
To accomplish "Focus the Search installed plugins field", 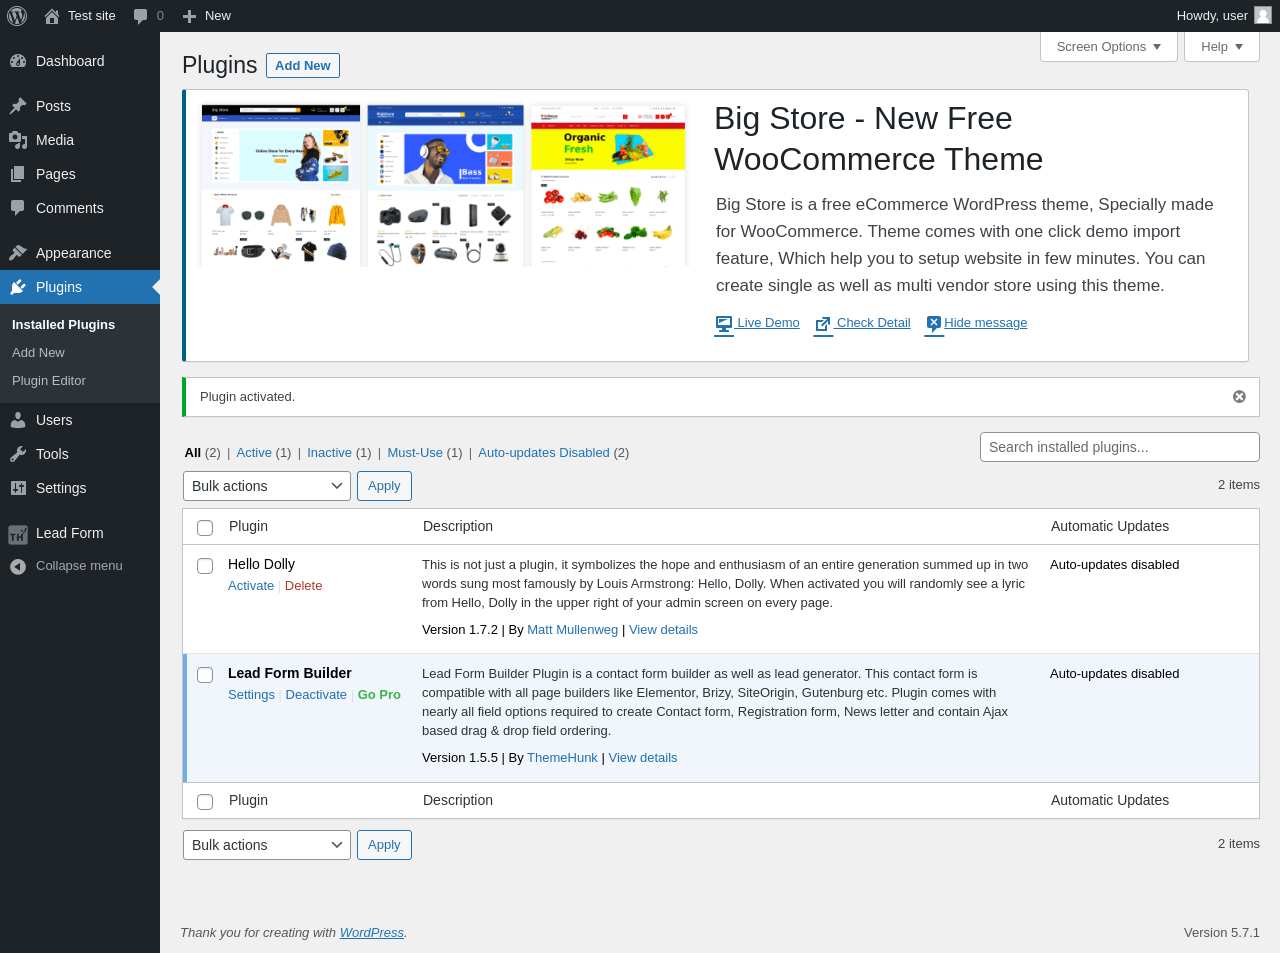I will (x=1120, y=447).
